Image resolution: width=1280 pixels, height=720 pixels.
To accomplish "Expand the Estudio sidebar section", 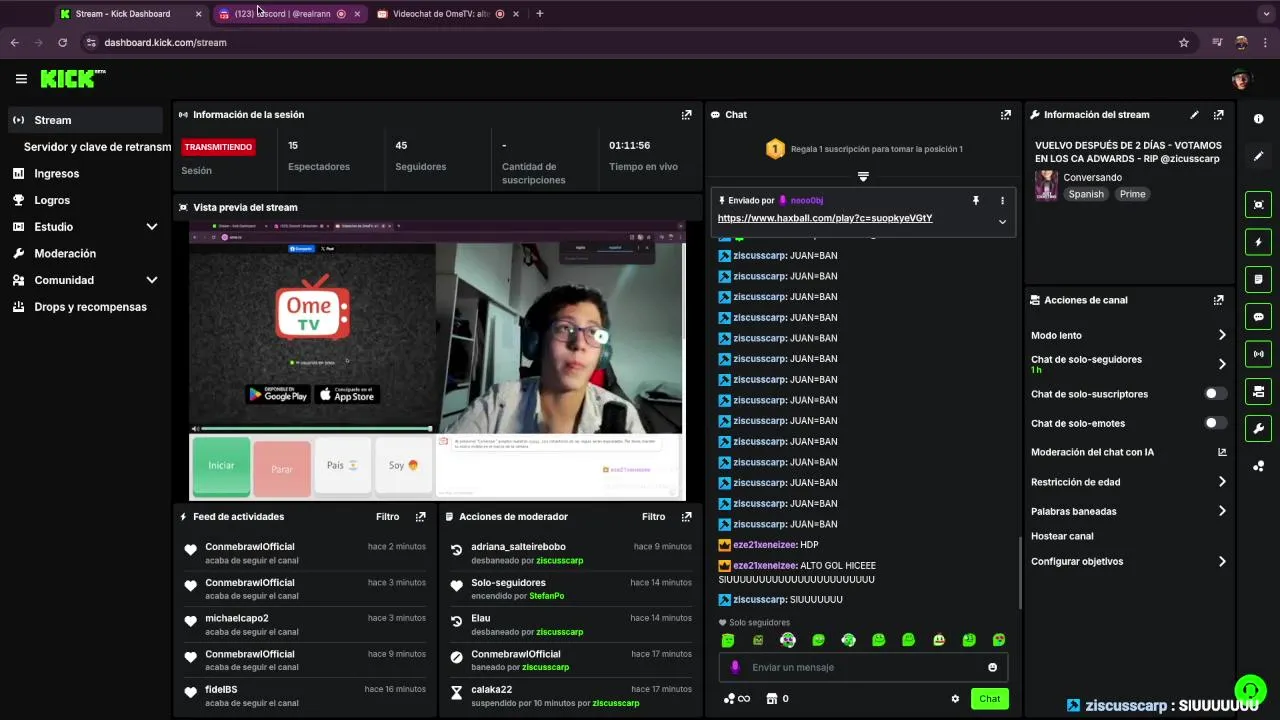I will coord(152,227).
